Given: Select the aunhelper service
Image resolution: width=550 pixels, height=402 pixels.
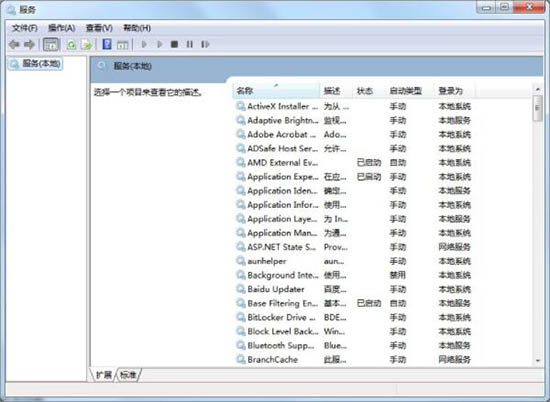Looking at the screenshot, I should pos(354,261).
